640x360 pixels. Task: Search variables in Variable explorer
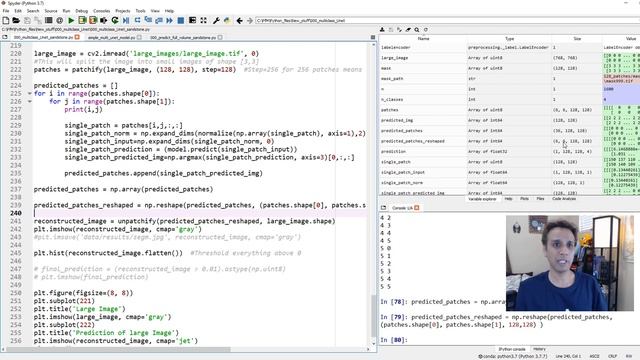pyautogui.click(x=417, y=29)
